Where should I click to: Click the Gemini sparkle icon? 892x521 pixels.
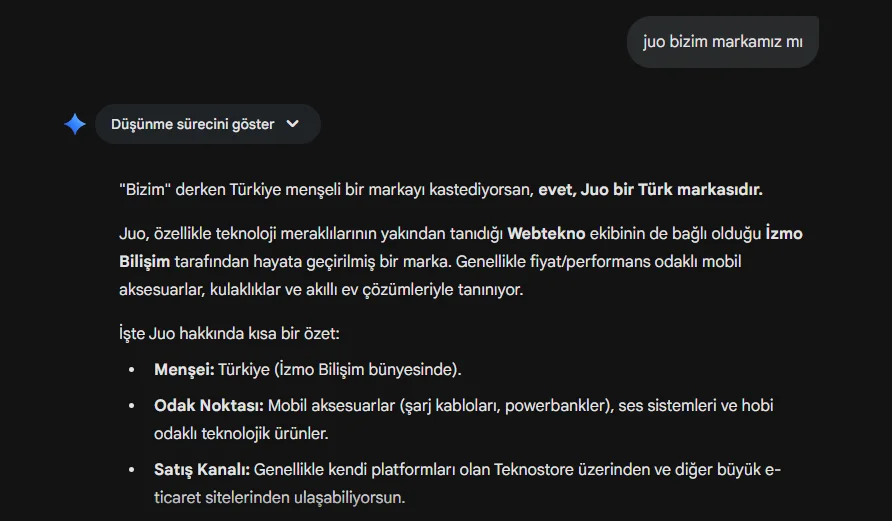75,124
